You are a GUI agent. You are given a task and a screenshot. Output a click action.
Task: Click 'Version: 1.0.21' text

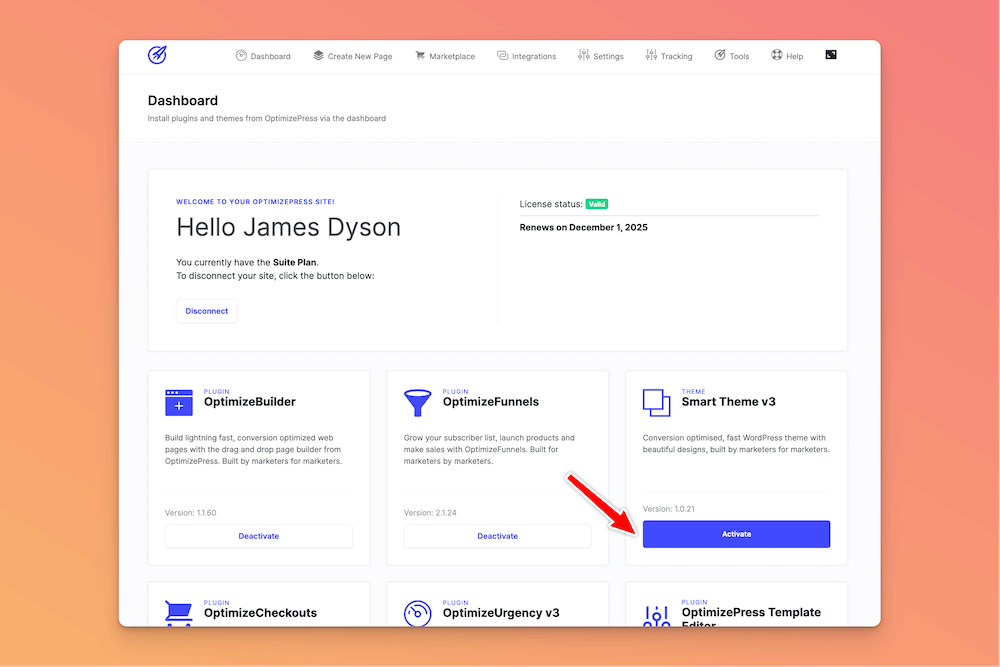click(668, 509)
